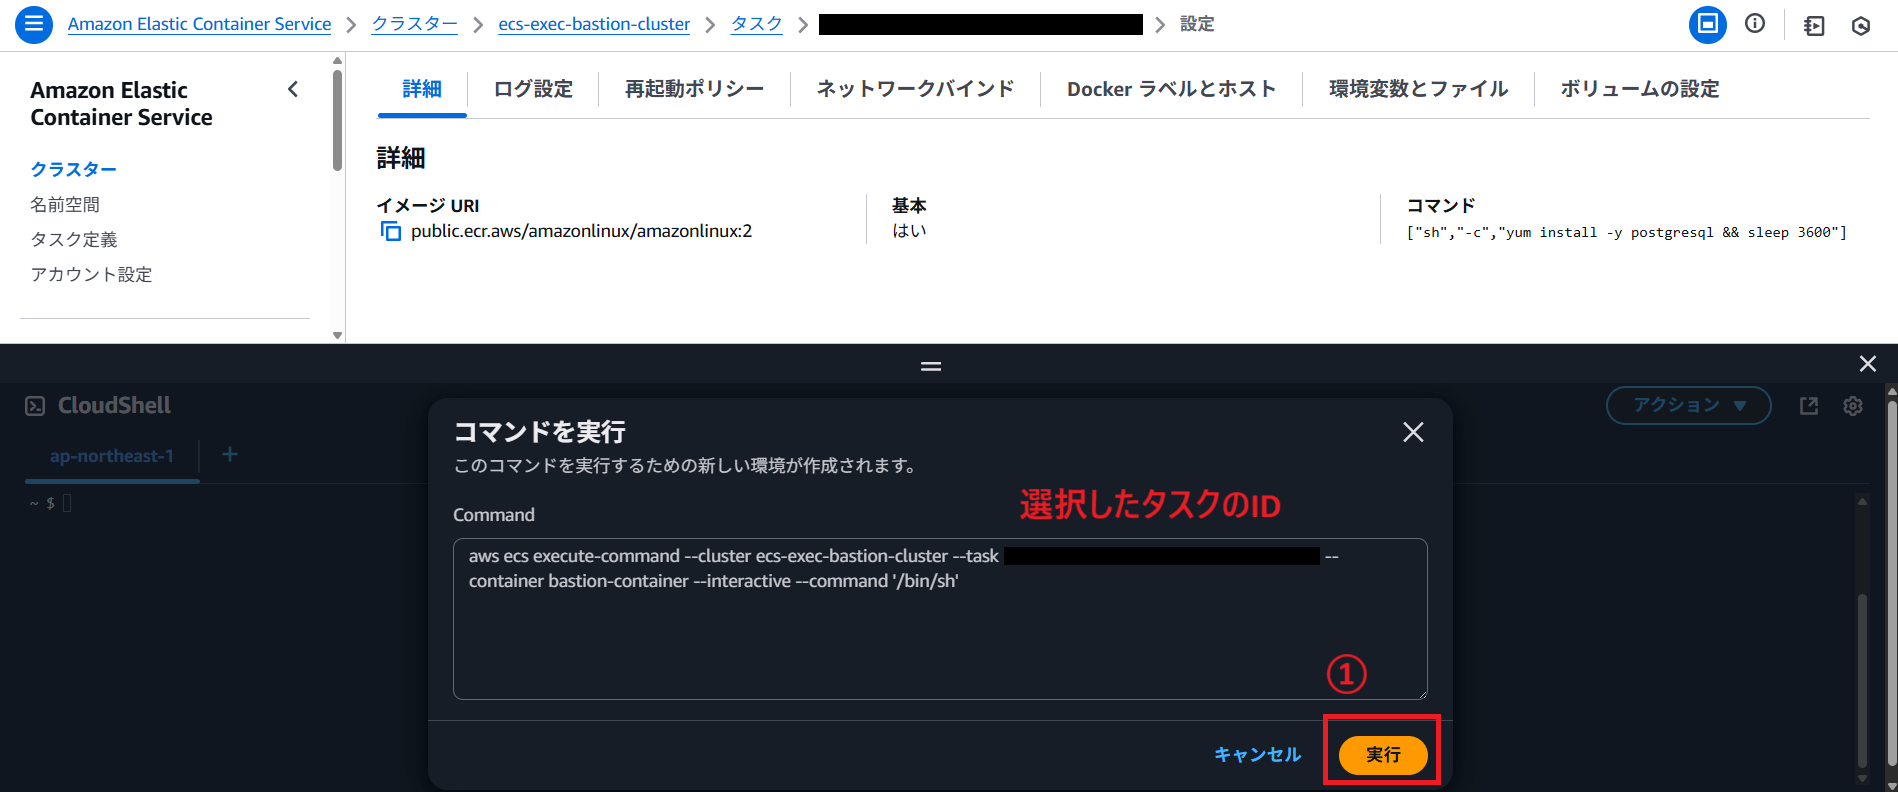Image resolution: width=1898 pixels, height=792 pixels.
Task: Click 実行 button to run command
Action: click(1383, 754)
